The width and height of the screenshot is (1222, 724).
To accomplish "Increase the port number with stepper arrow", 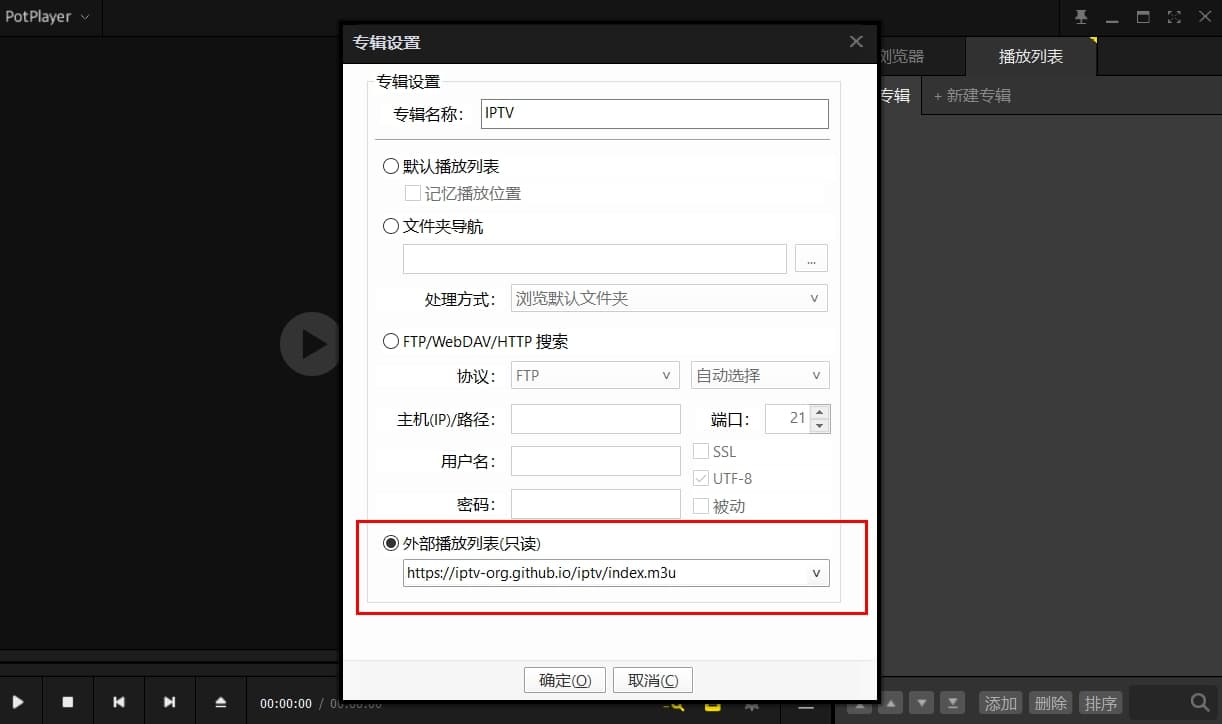I will (x=819, y=412).
